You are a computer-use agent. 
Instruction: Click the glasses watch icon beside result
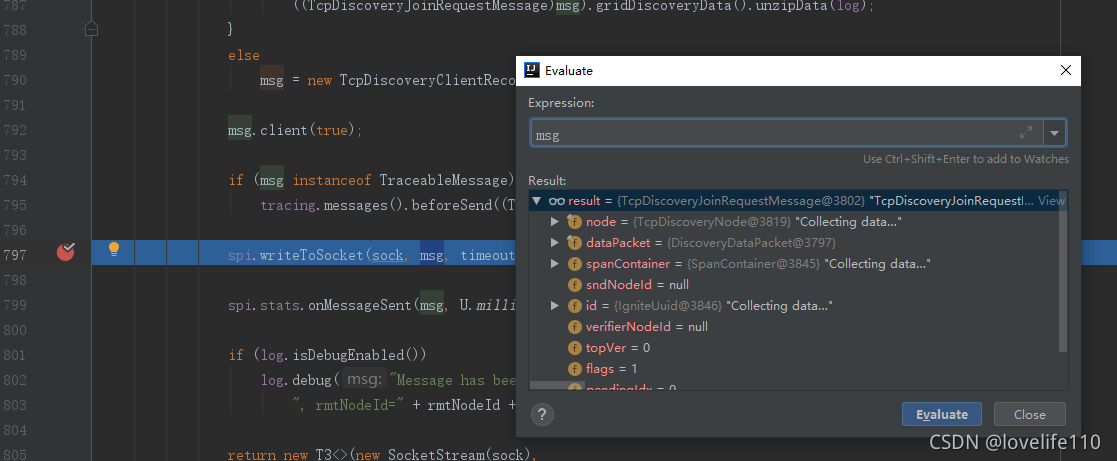point(557,201)
